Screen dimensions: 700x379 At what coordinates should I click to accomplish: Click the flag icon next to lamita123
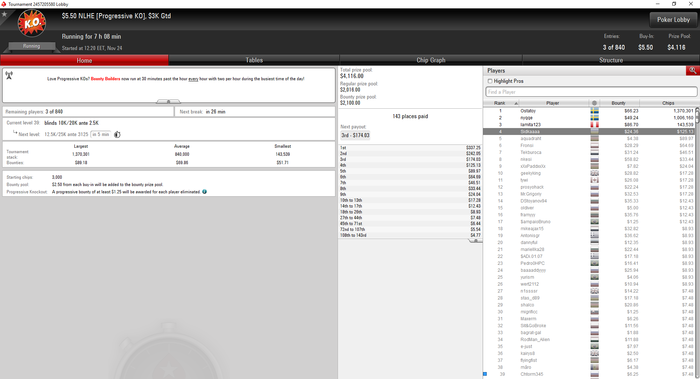pos(594,125)
